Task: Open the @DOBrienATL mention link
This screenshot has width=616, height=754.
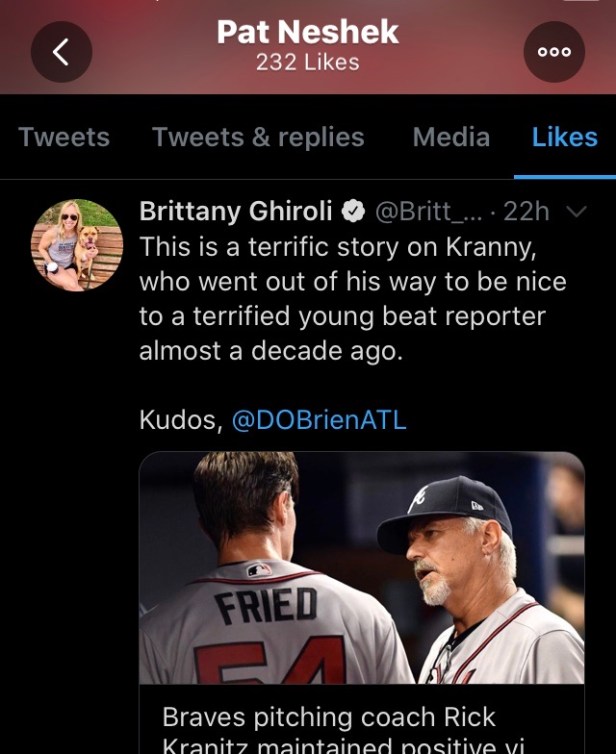Action: click(318, 420)
